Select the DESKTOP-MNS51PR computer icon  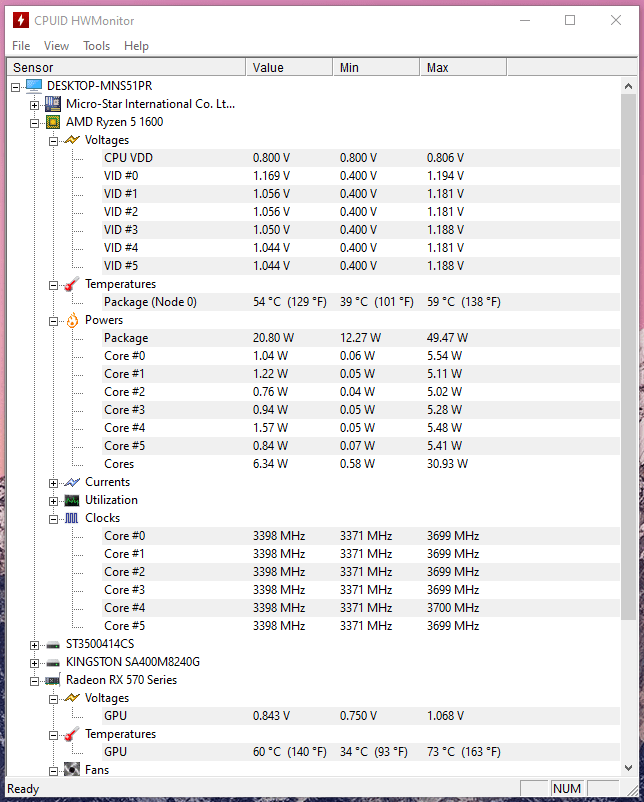point(34,86)
